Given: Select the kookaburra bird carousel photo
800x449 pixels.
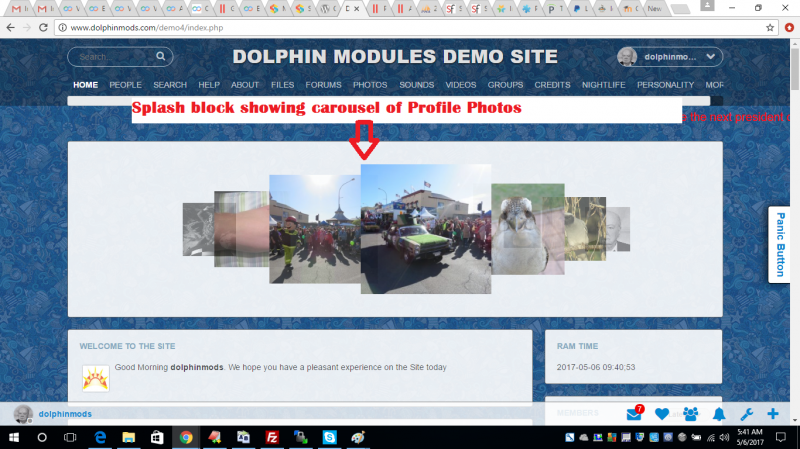Looking at the screenshot, I should tap(528, 229).
